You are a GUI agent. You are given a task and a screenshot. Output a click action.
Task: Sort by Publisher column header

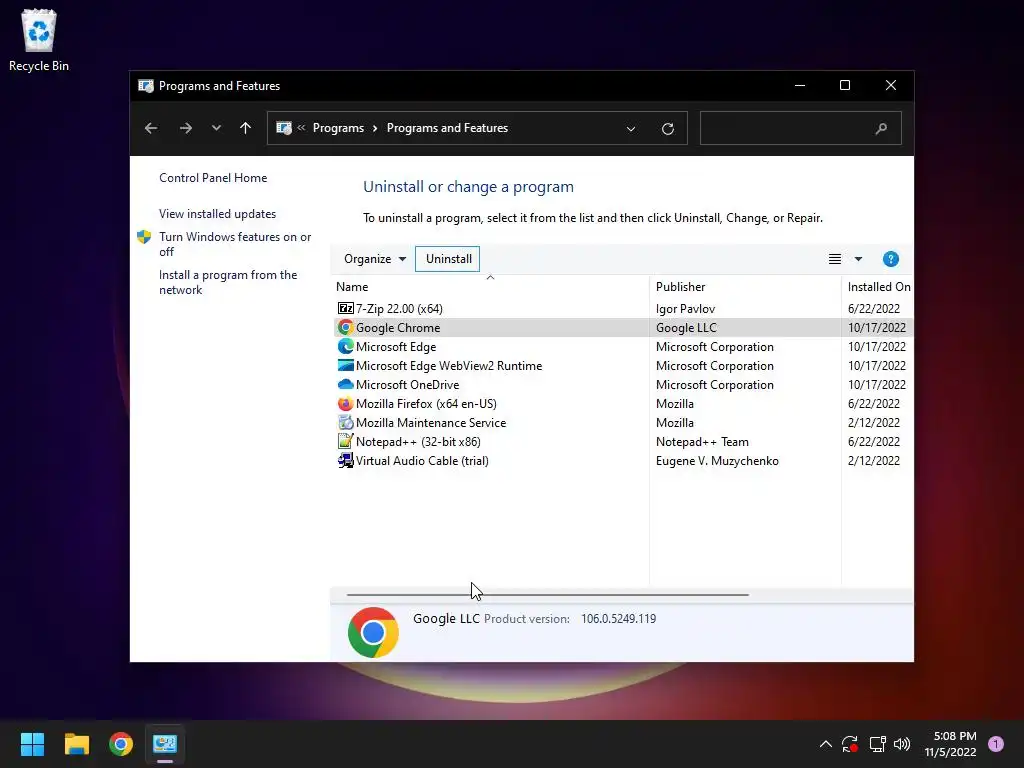click(x=745, y=287)
